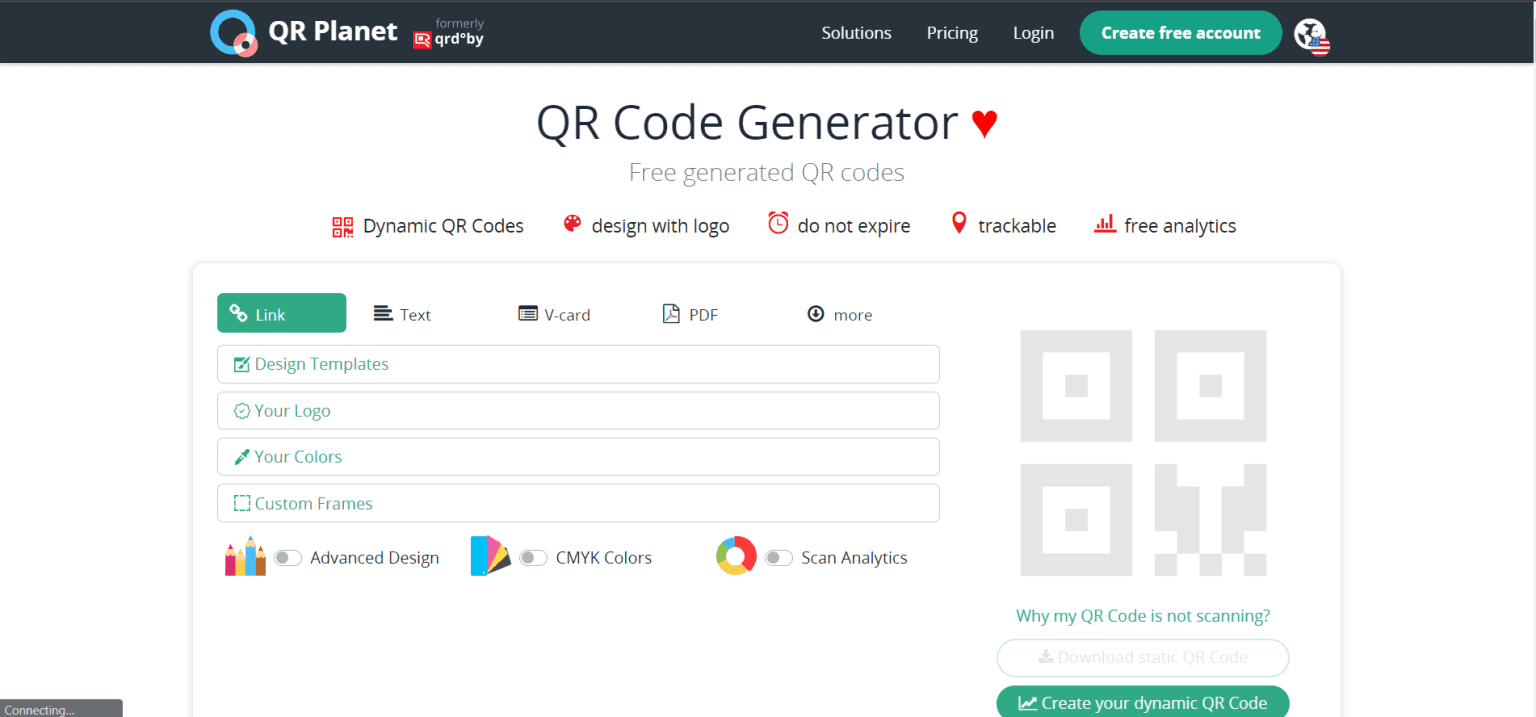Click the V-card icon tab
Screen dimensions: 1536x717
(528, 313)
